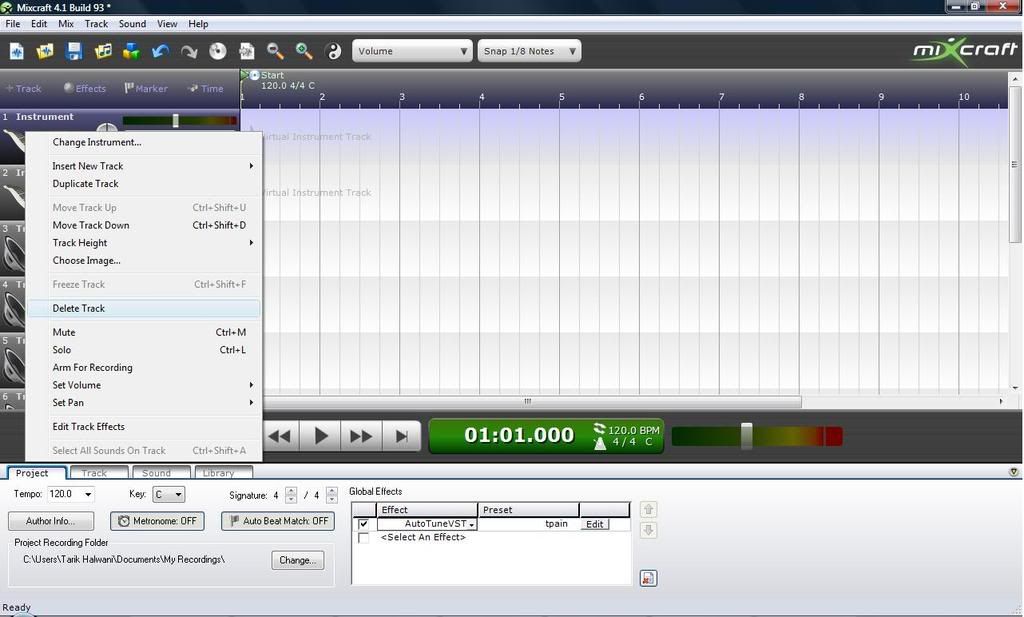This screenshot has width=1024, height=617.
Task: Click the fast forward transport button
Action: point(361,436)
